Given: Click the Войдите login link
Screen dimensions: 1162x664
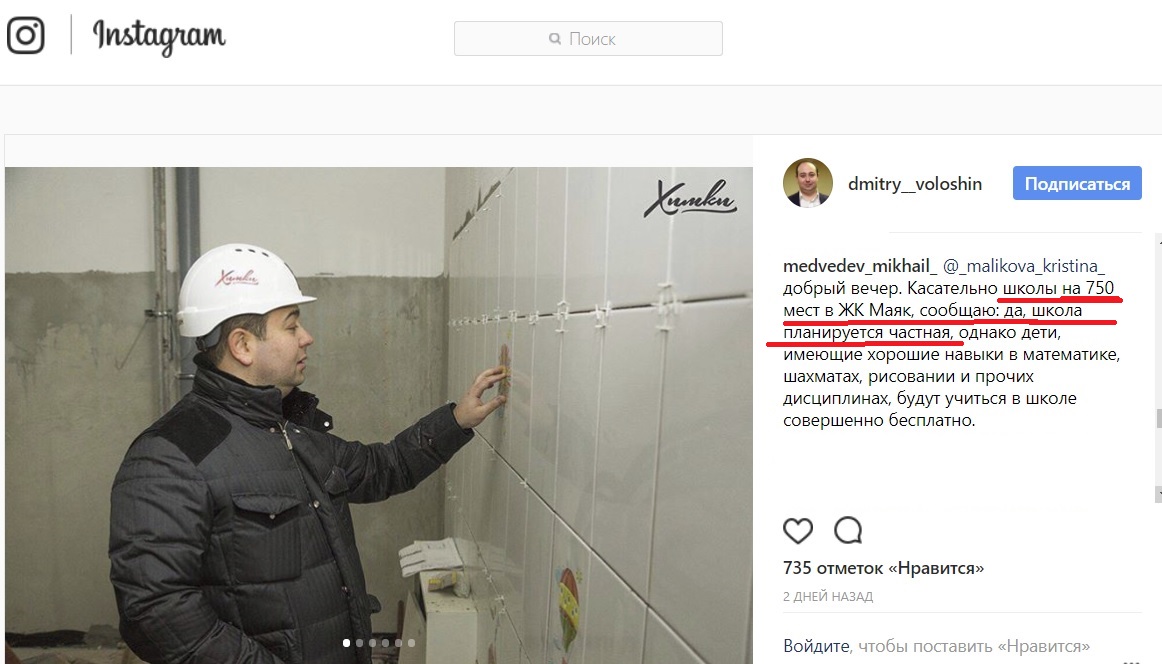Looking at the screenshot, I should 816,646.
